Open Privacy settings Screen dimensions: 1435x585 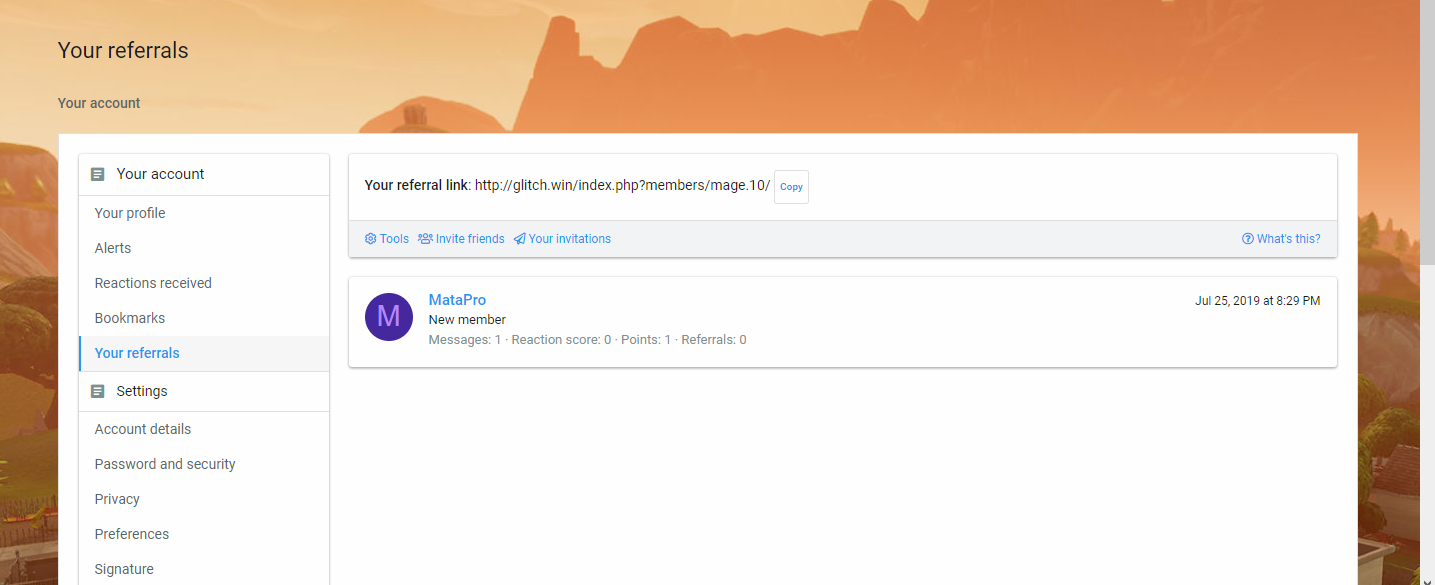pos(117,499)
